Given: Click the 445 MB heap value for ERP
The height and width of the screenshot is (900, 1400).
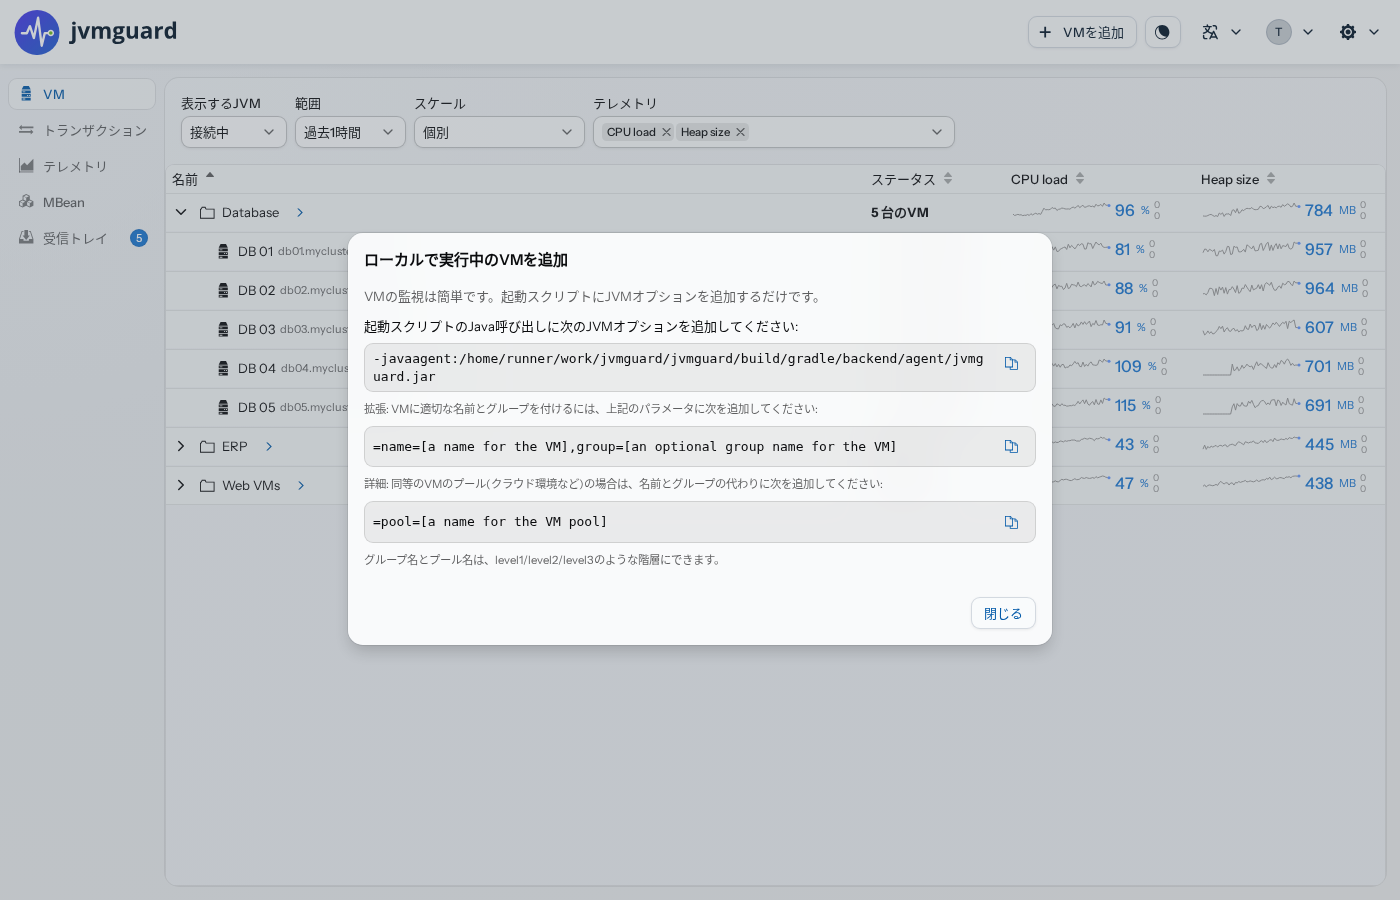Looking at the screenshot, I should (x=1331, y=445).
